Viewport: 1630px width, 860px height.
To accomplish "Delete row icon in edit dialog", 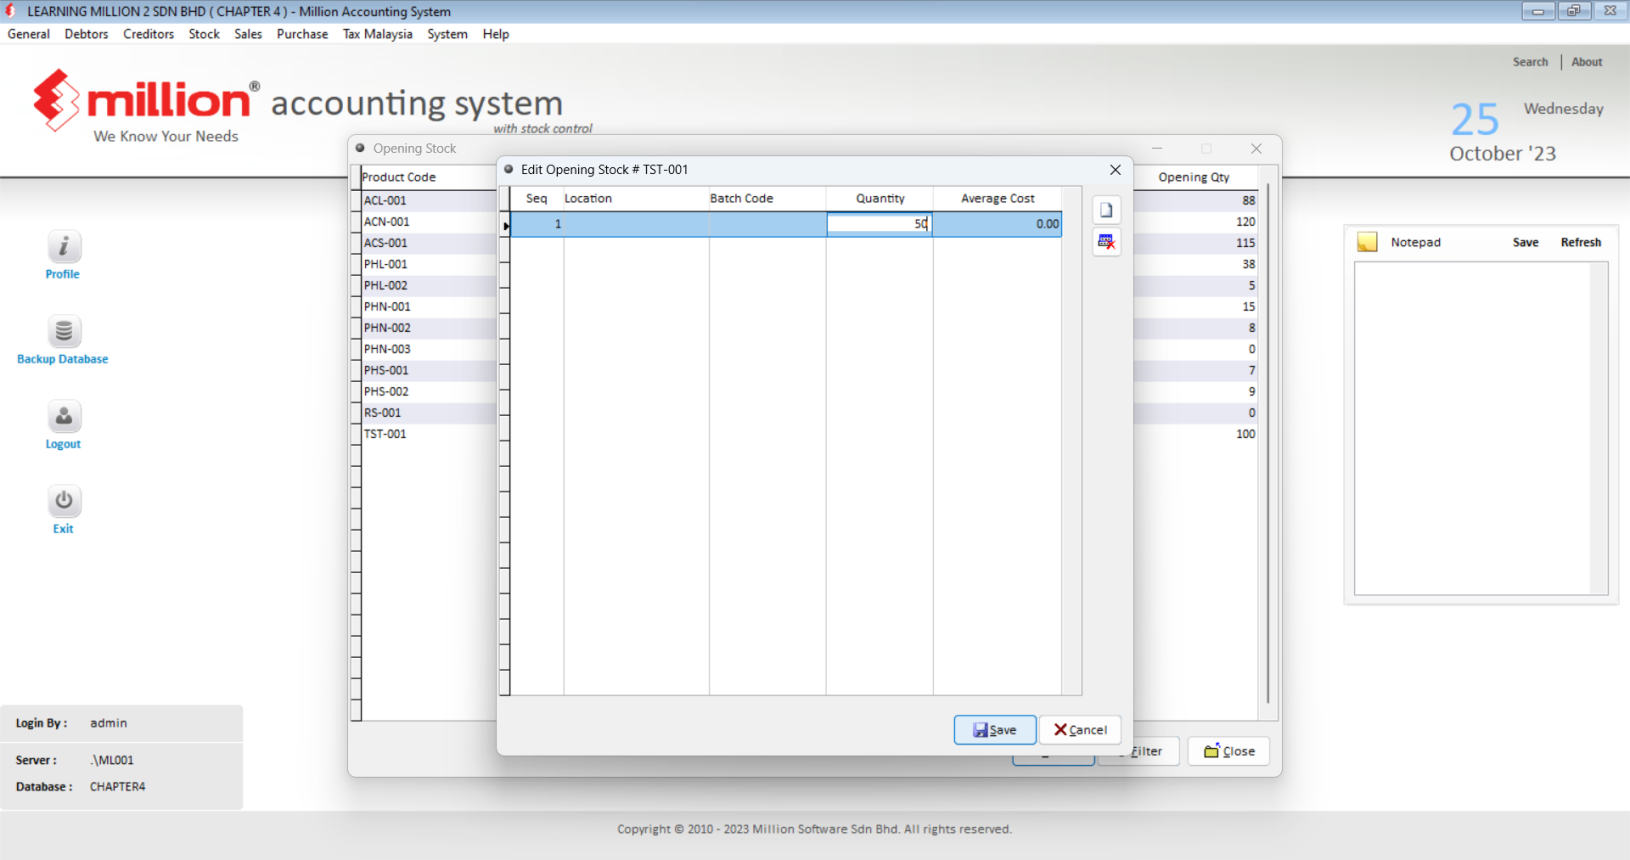I will pos(1106,242).
